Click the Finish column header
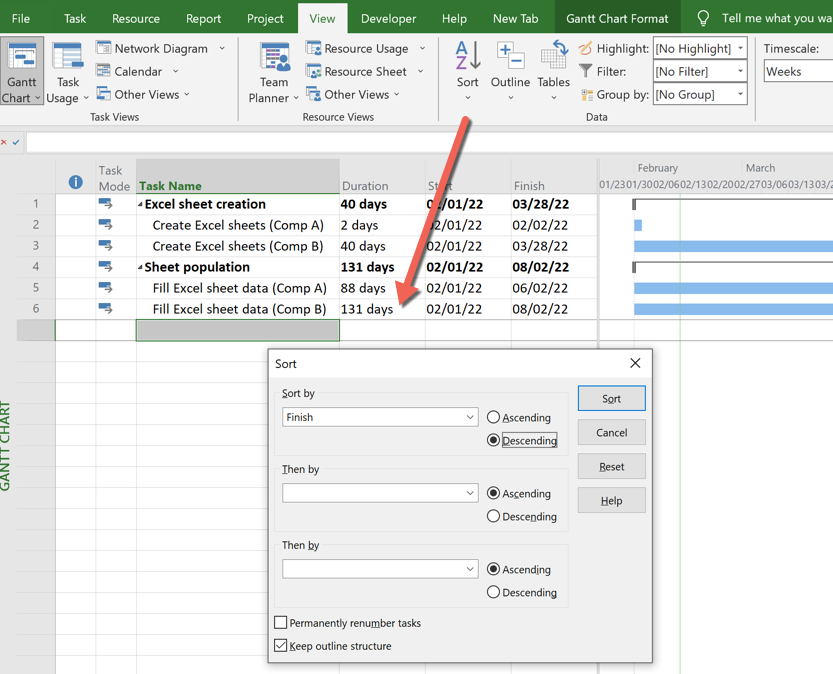 pyautogui.click(x=554, y=176)
